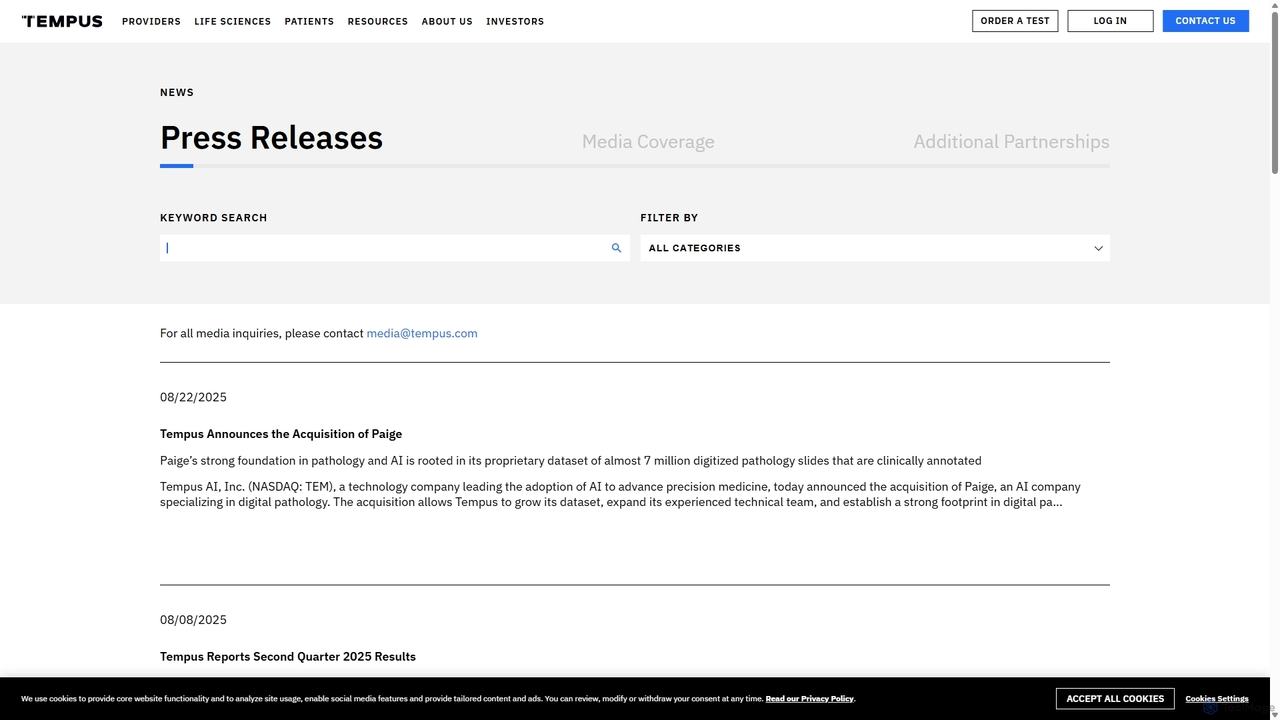Click the Paige subtitle about pathology slides
The height and width of the screenshot is (720, 1280).
pos(571,461)
